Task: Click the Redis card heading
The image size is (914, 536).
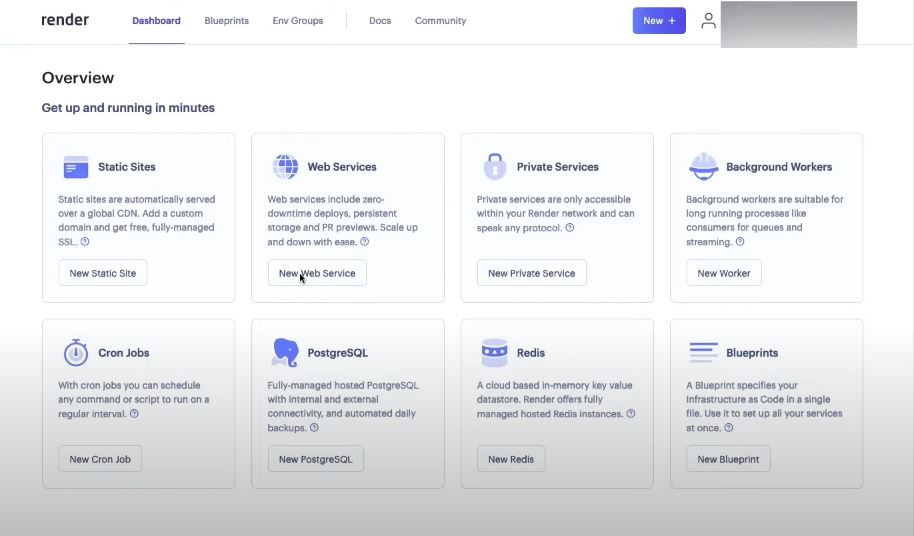Action: (531, 352)
